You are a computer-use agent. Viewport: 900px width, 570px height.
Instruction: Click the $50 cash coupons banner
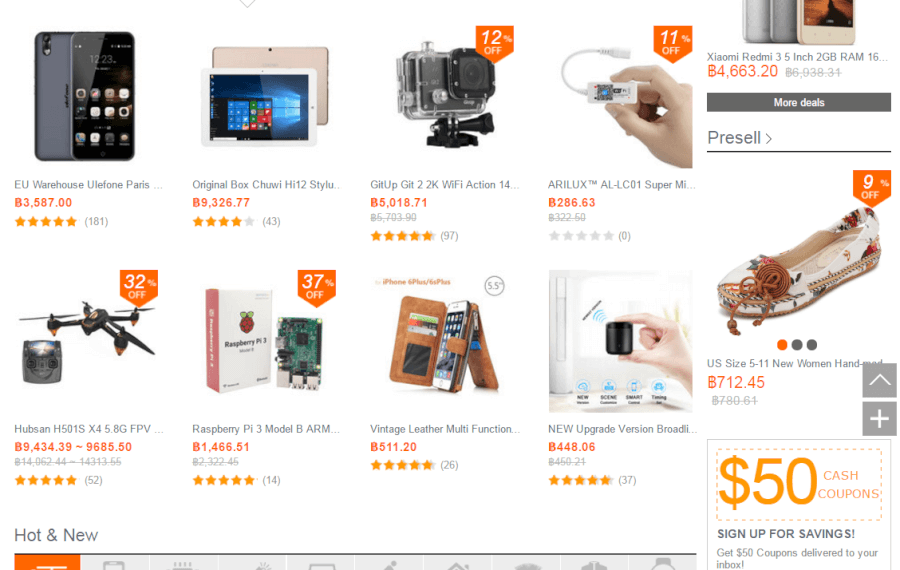point(798,484)
